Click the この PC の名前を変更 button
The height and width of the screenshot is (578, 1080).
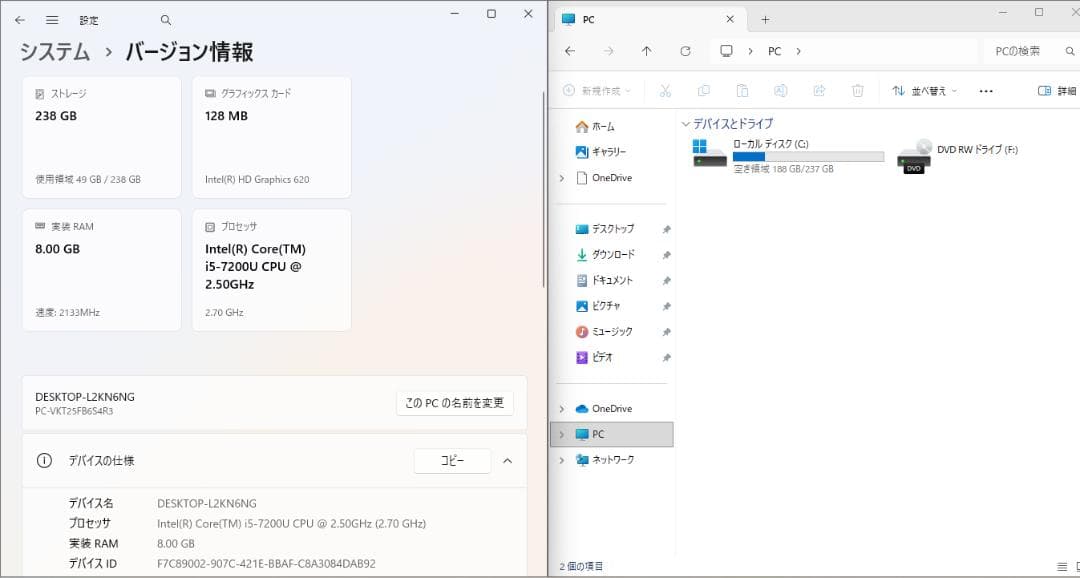(x=455, y=402)
